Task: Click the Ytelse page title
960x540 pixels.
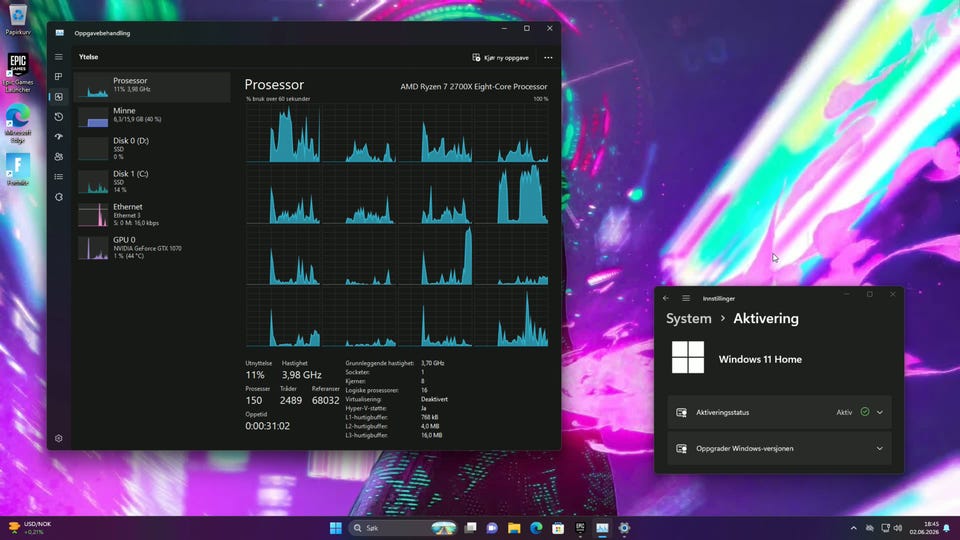Action: pos(88,57)
